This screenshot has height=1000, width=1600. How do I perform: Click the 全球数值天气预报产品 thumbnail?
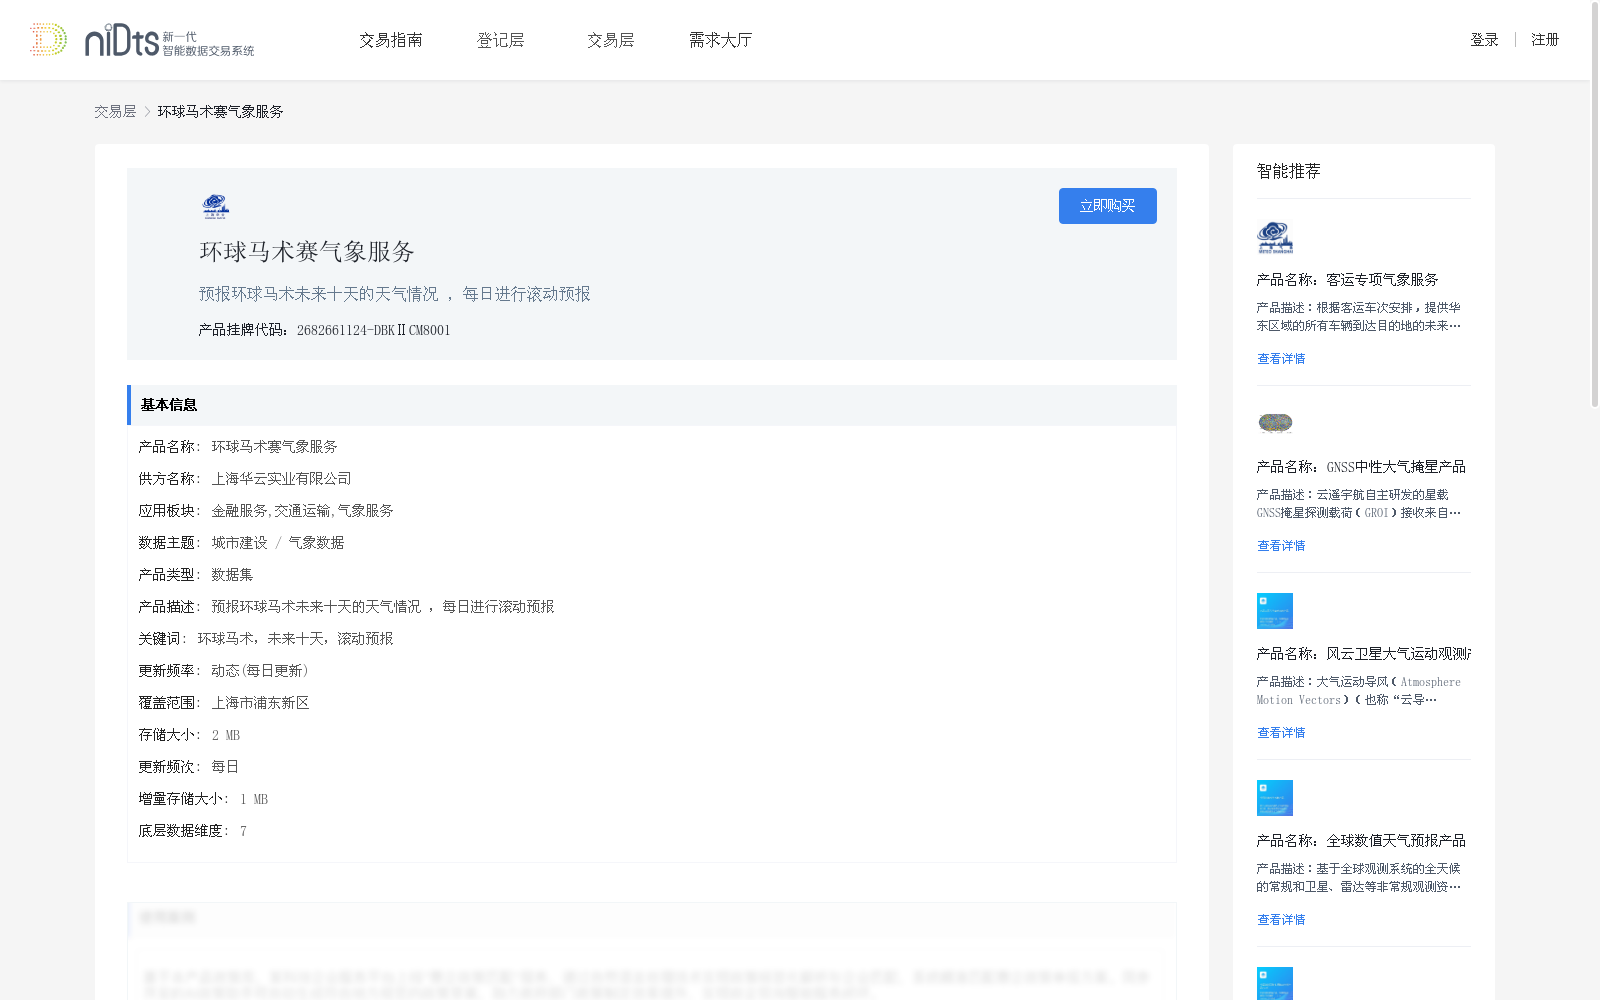(1275, 798)
